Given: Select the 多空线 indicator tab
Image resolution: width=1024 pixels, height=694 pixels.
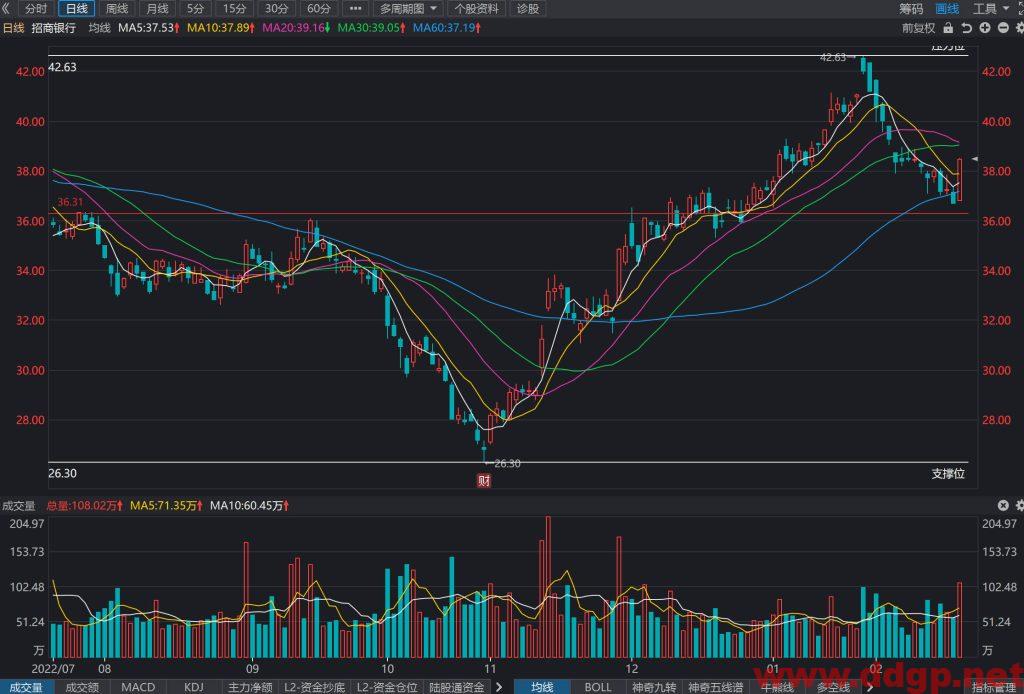Looking at the screenshot, I should (832, 687).
